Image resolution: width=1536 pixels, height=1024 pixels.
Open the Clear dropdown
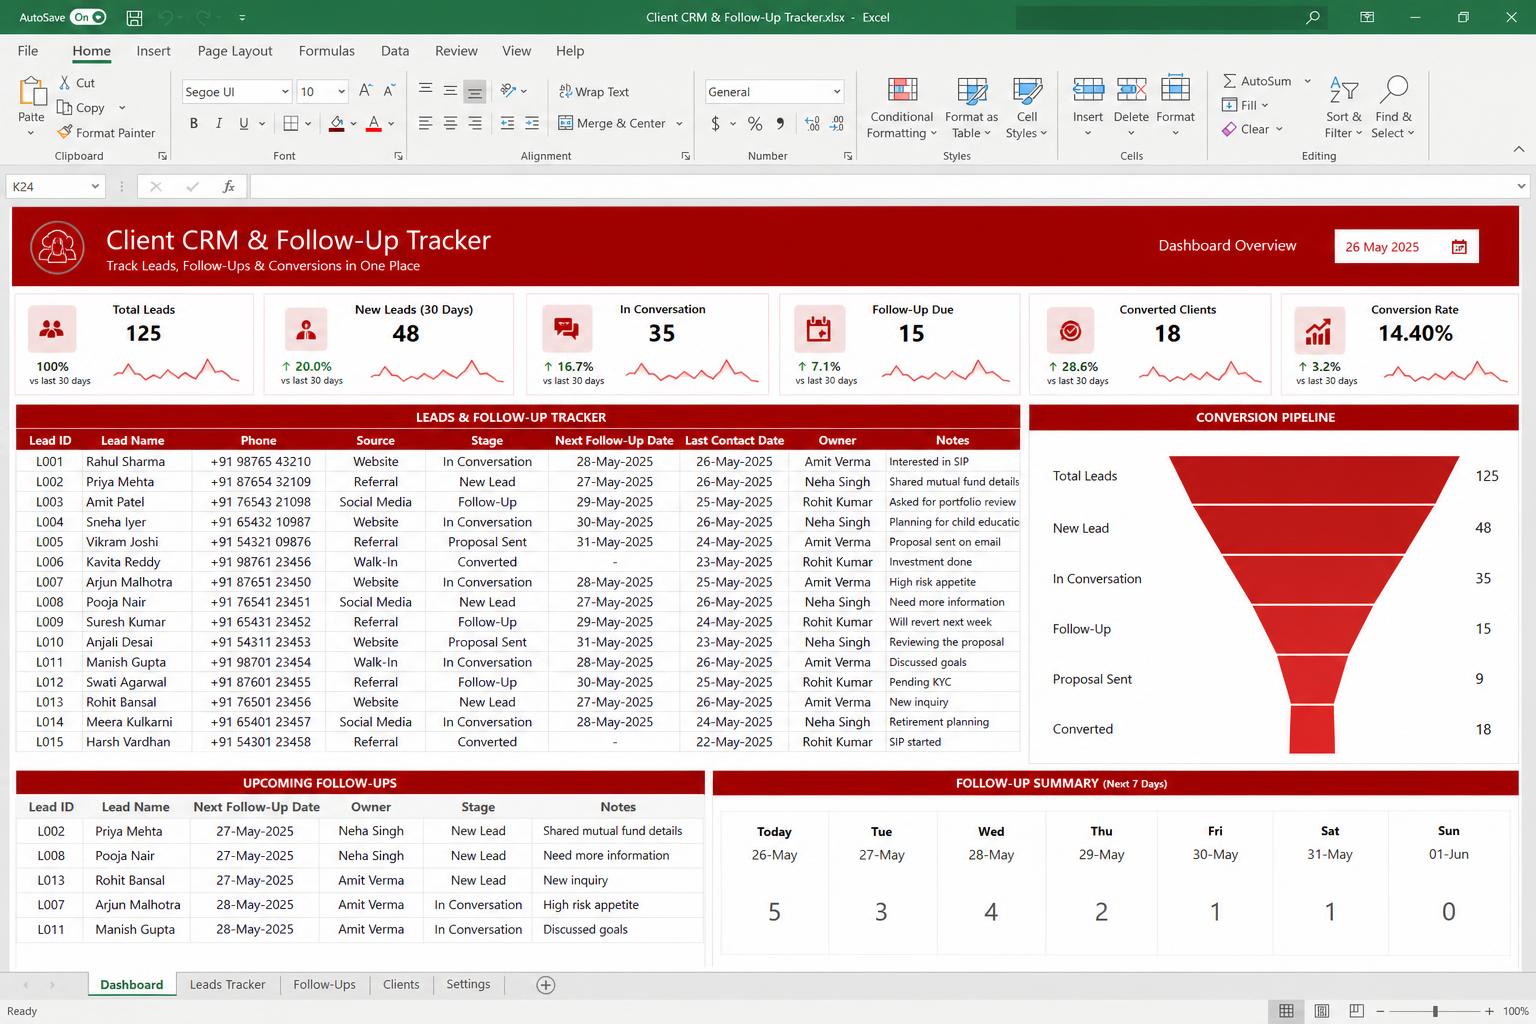click(x=1252, y=129)
